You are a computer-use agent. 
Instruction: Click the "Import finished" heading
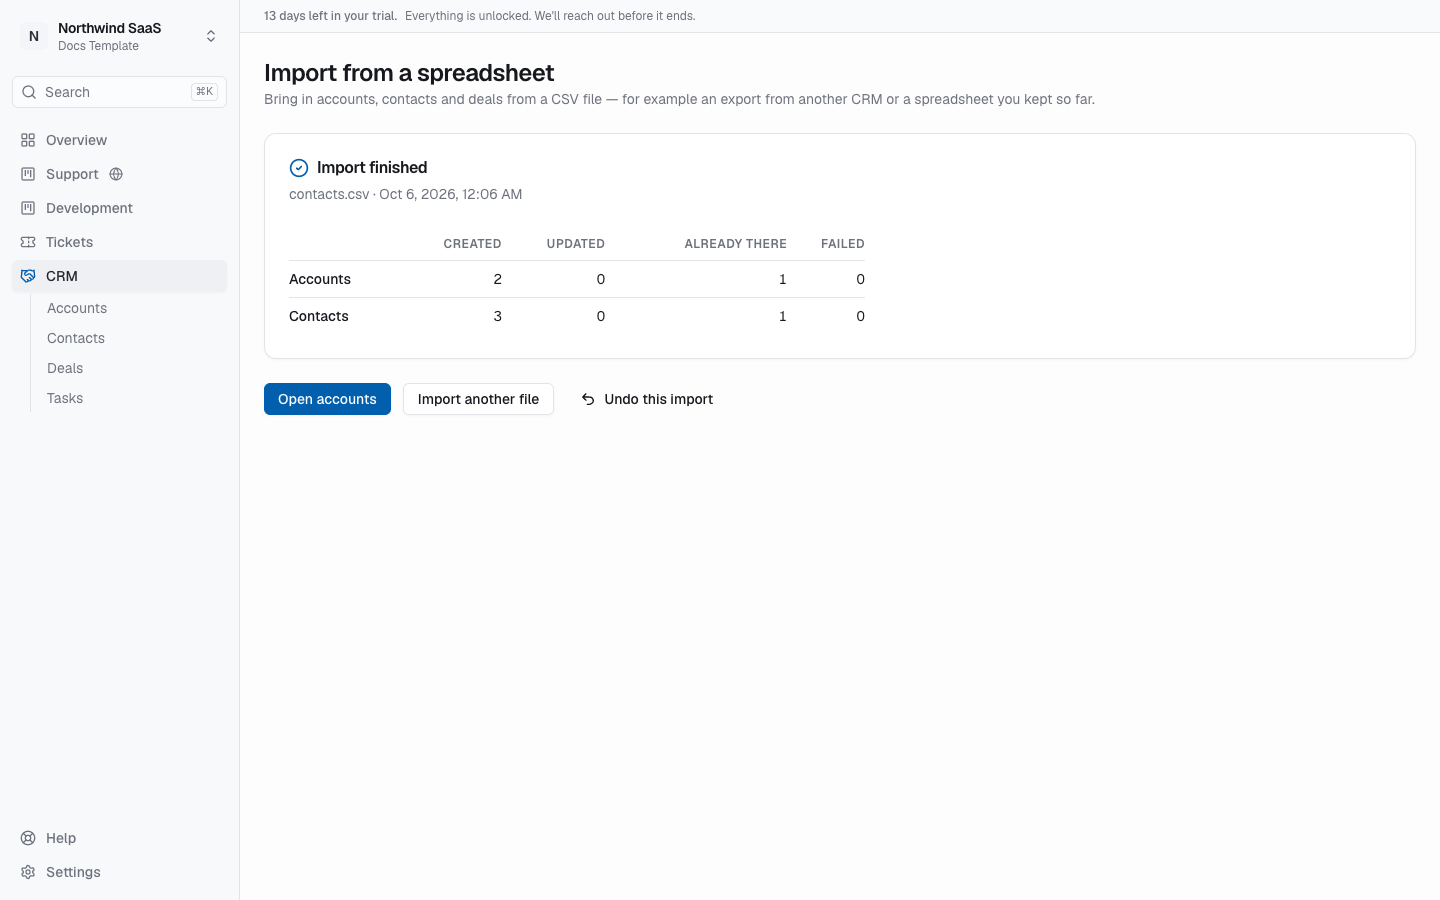click(372, 168)
